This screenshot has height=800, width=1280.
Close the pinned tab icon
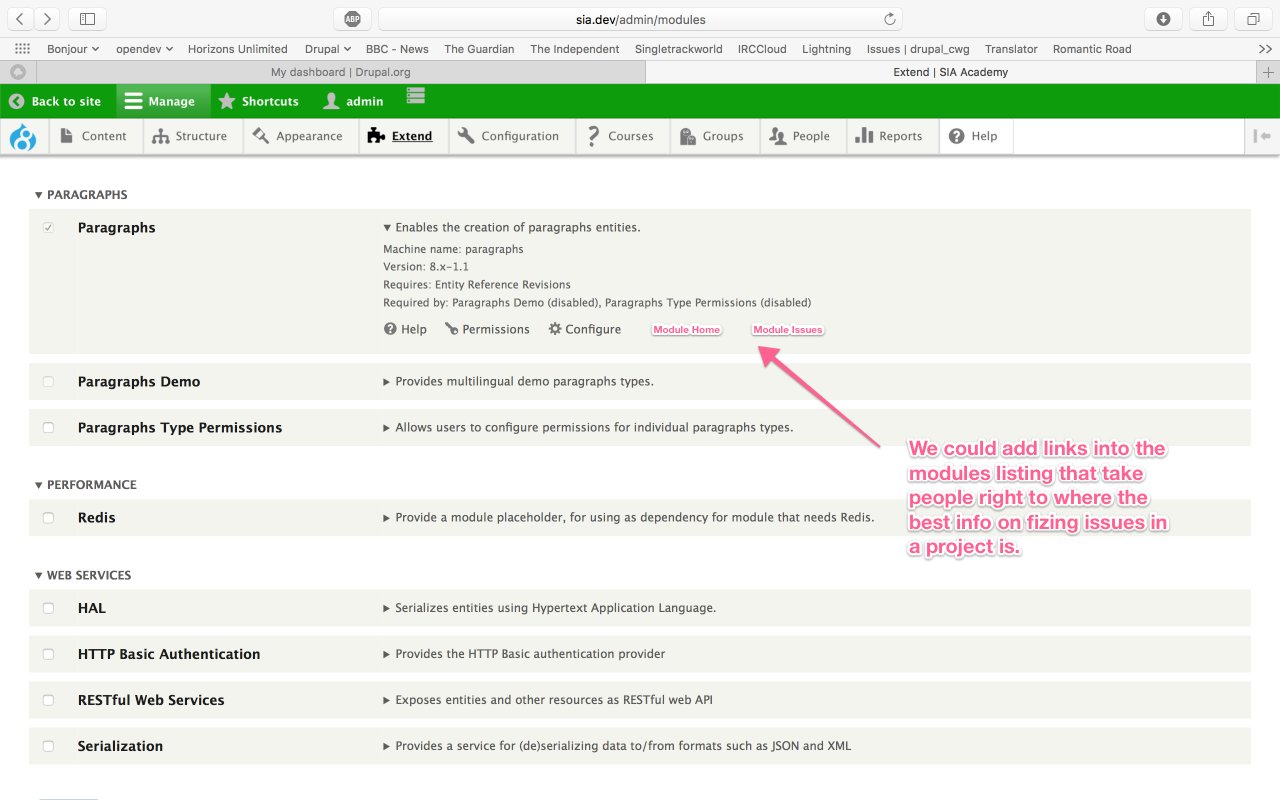click(17, 72)
